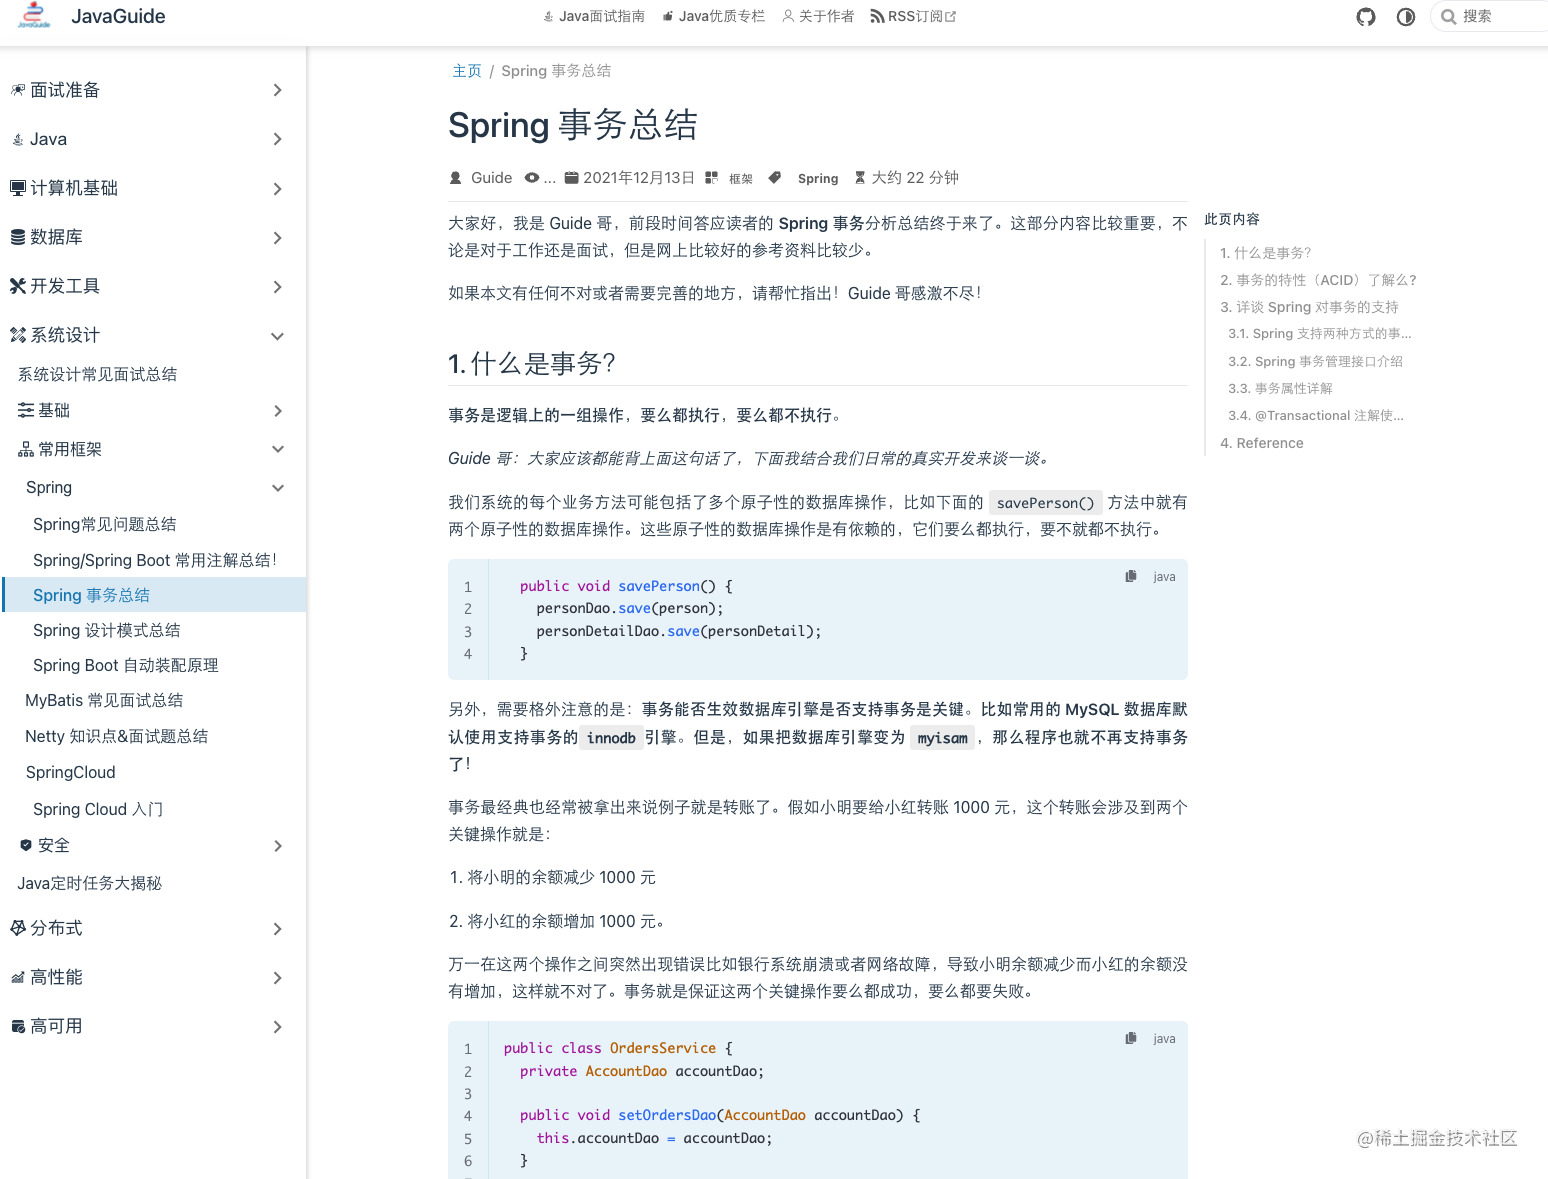Click the Java sidebar coffee icon

[x=18, y=140]
